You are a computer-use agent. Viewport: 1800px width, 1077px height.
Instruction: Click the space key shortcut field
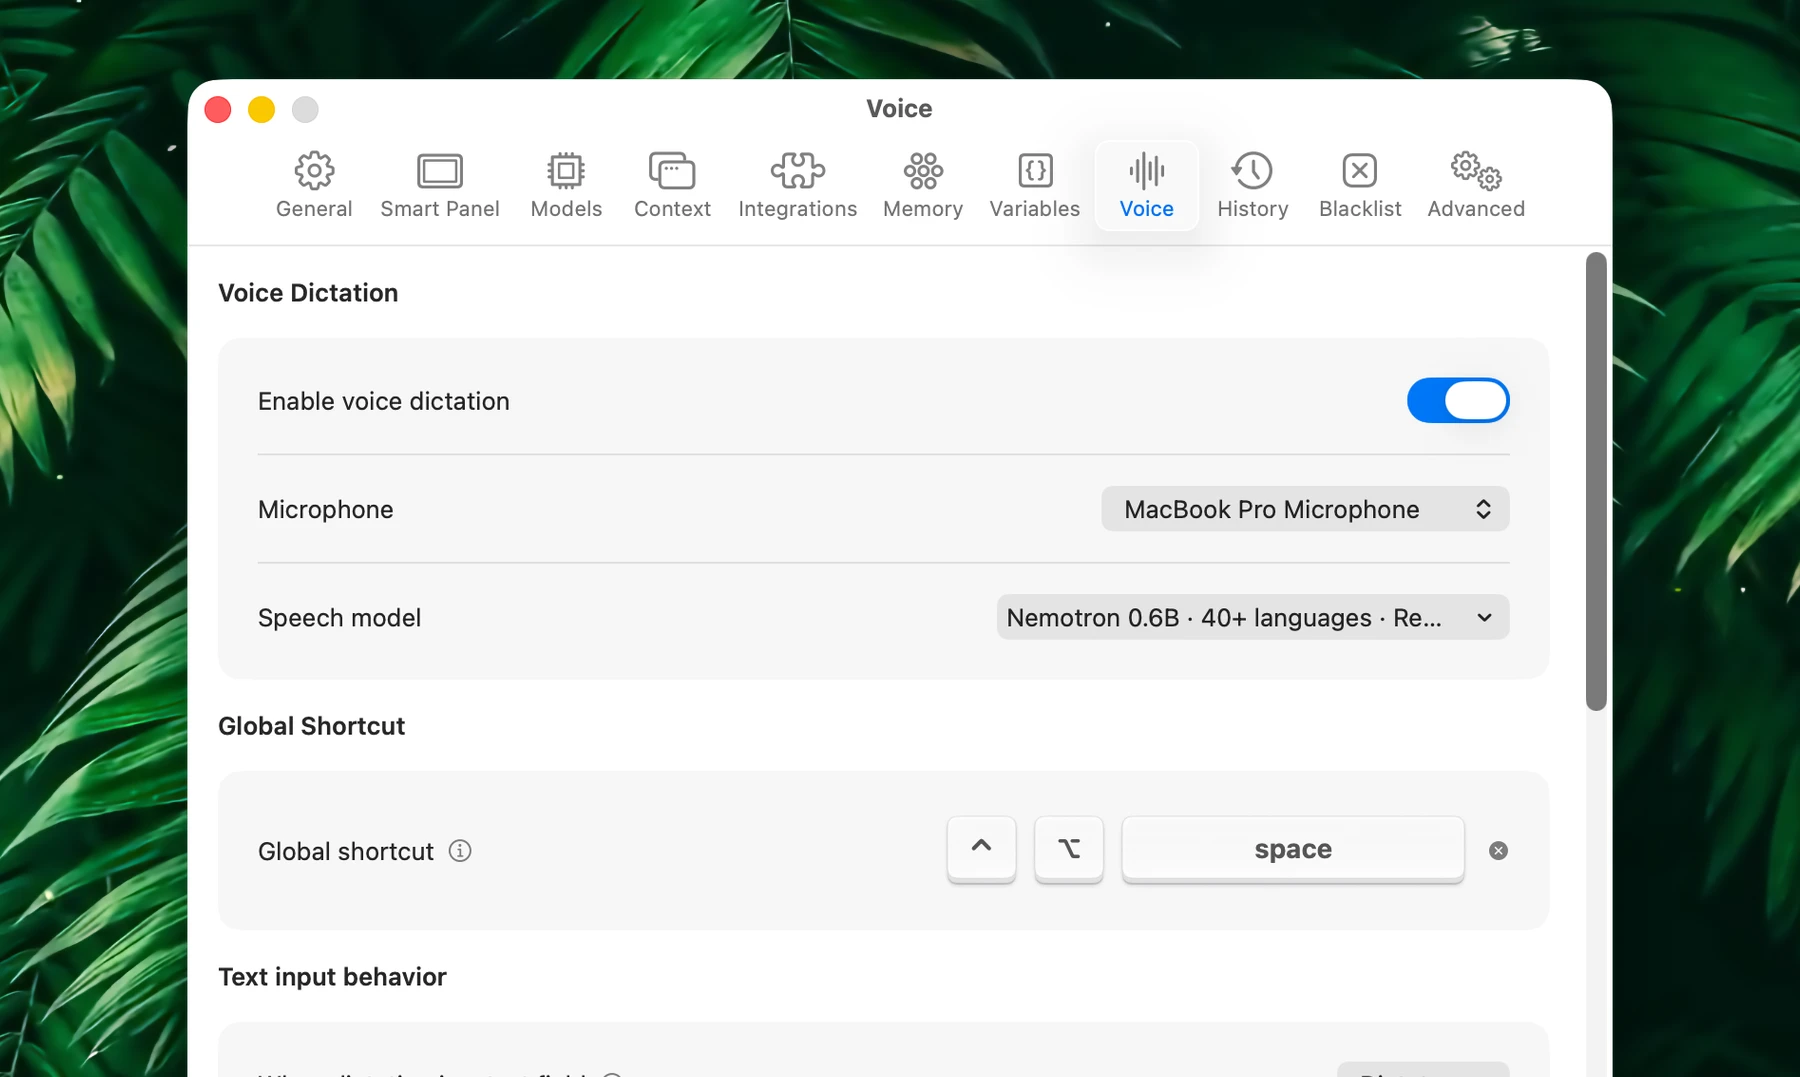tap(1293, 849)
